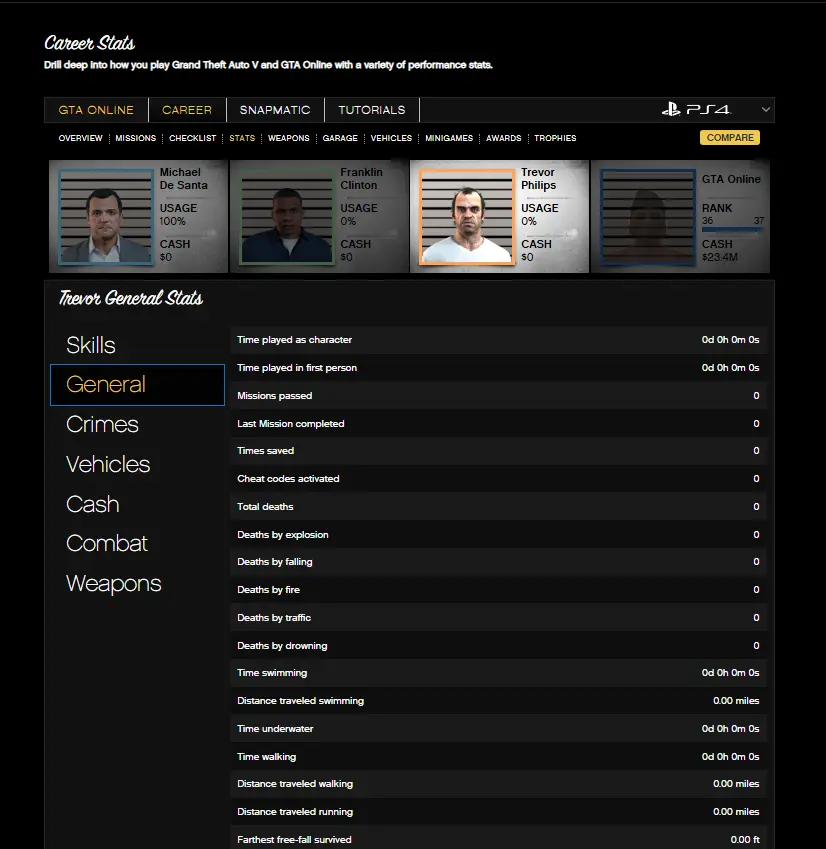
Task: Go to the TUTORIALS tab
Action: point(372,110)
